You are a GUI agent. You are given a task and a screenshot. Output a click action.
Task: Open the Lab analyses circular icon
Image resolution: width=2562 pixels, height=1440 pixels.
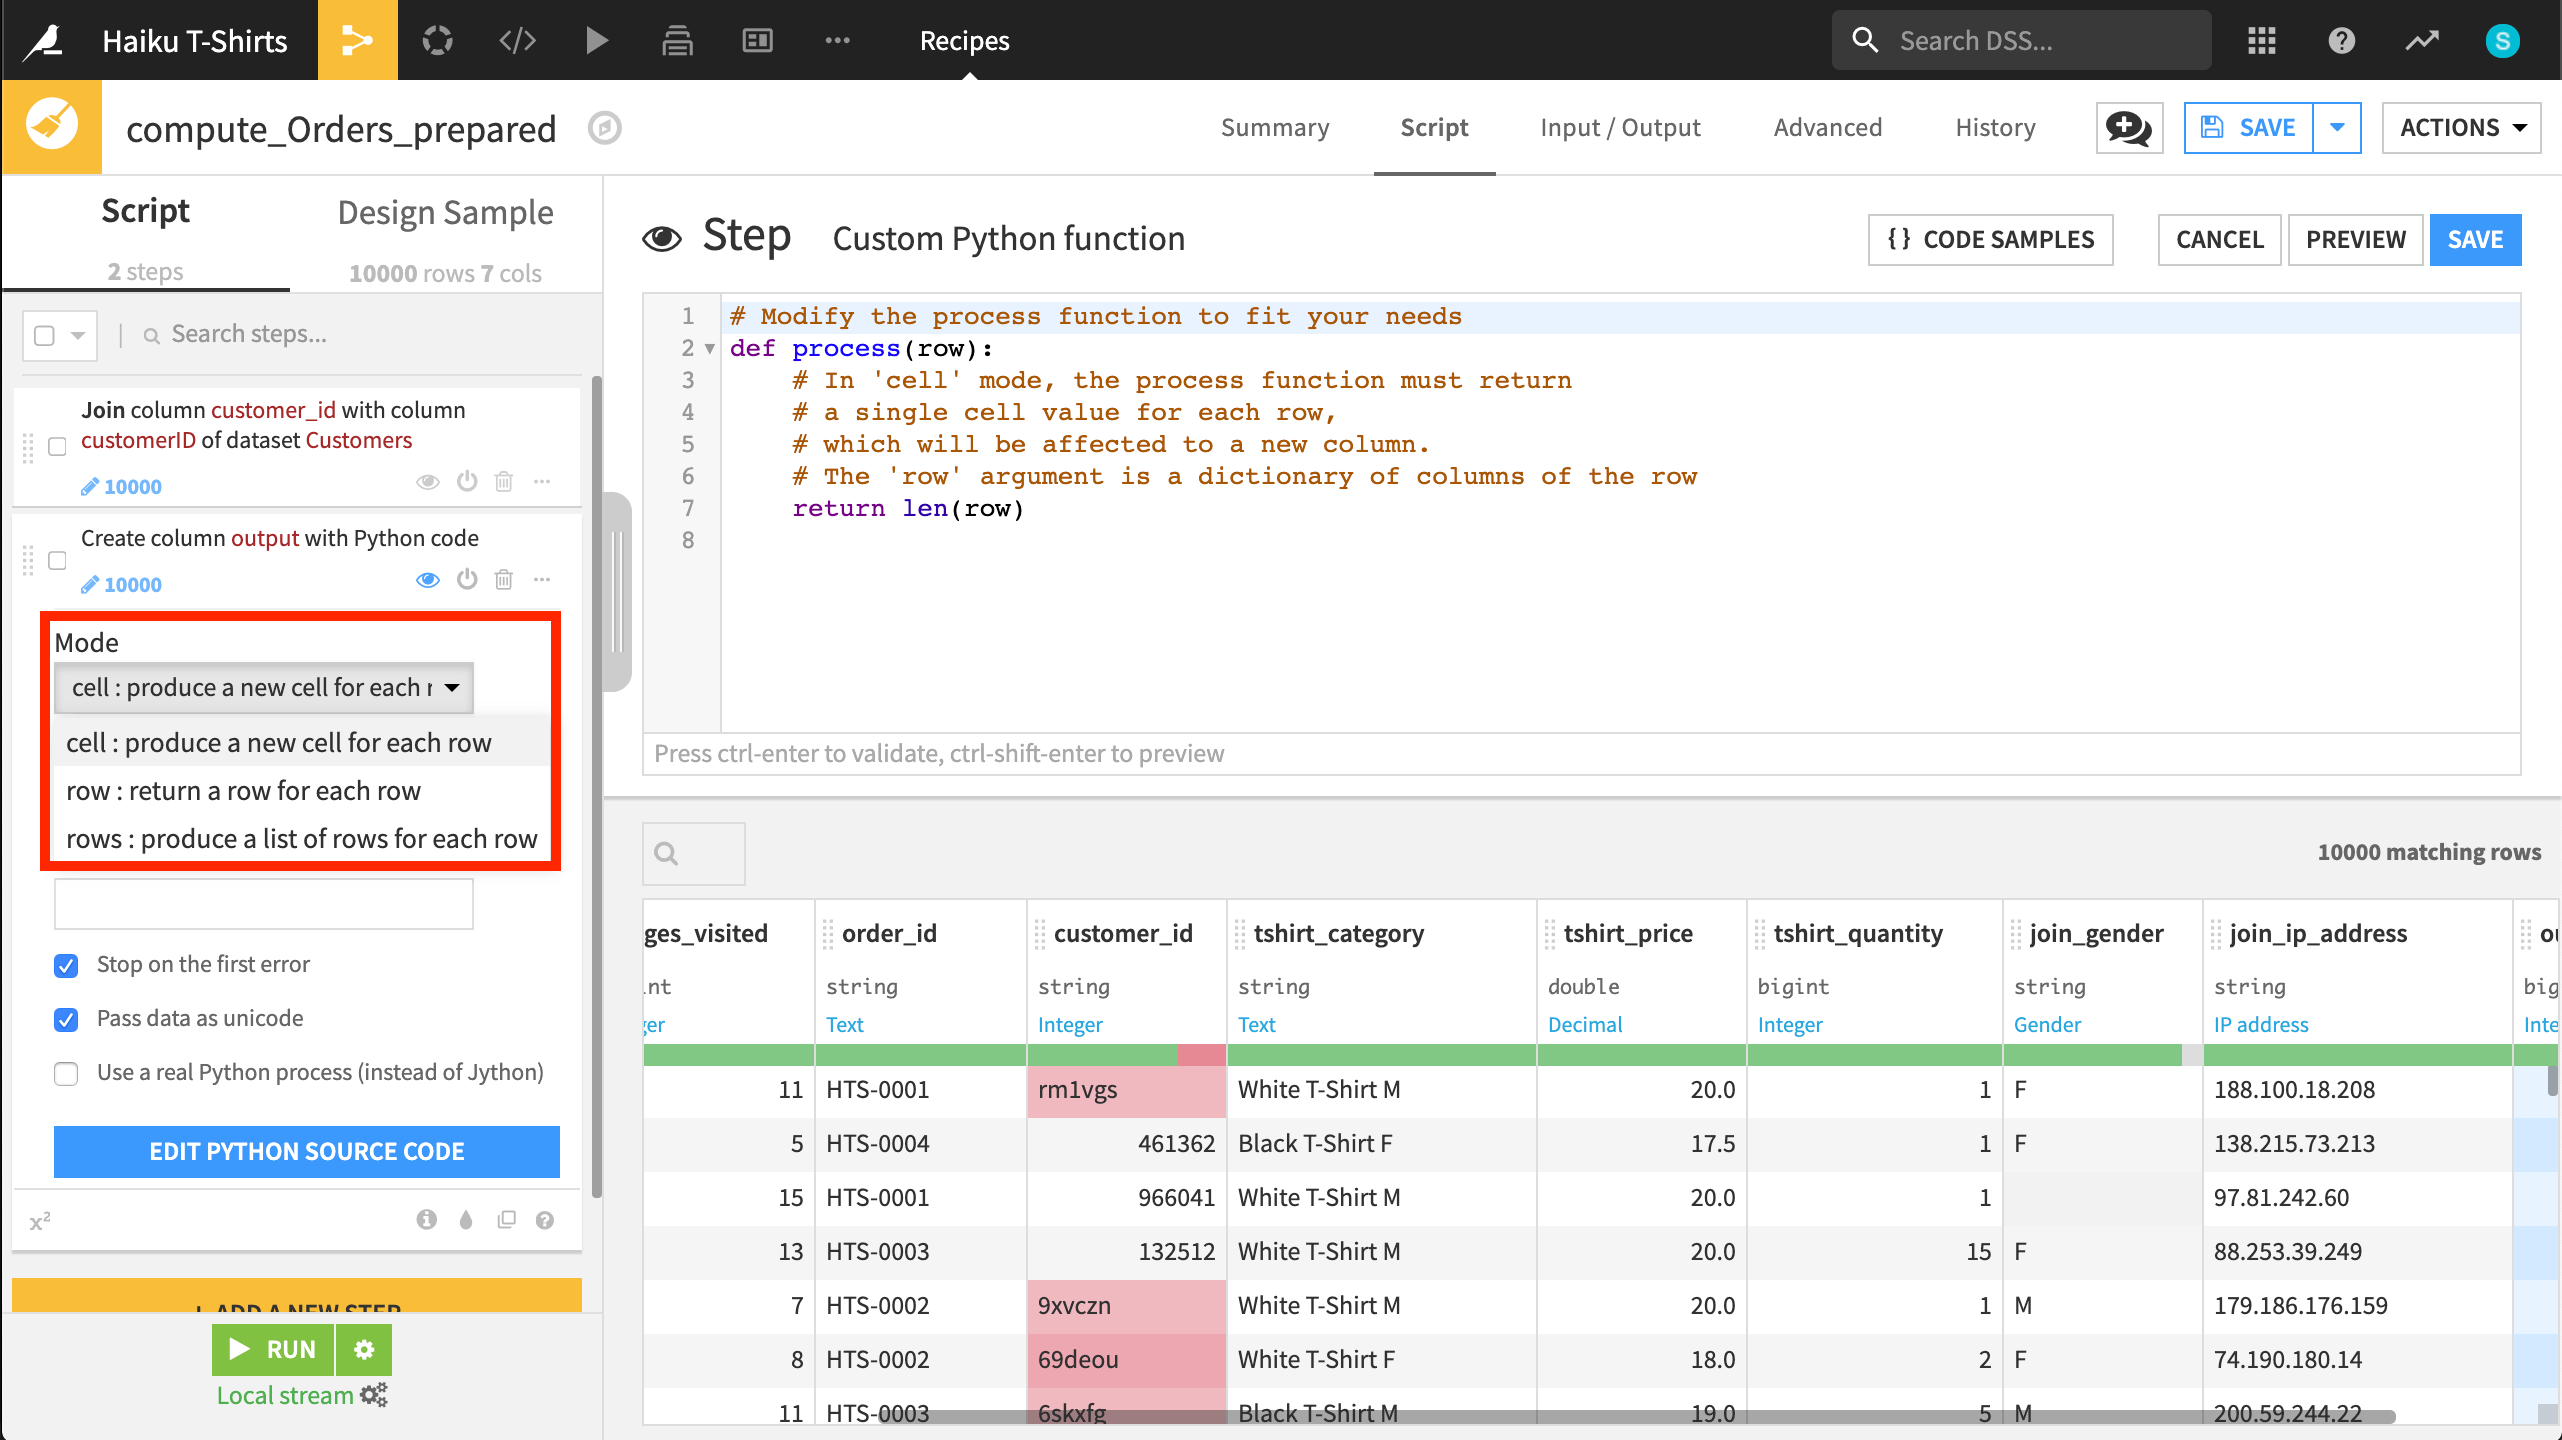point(437,40)
